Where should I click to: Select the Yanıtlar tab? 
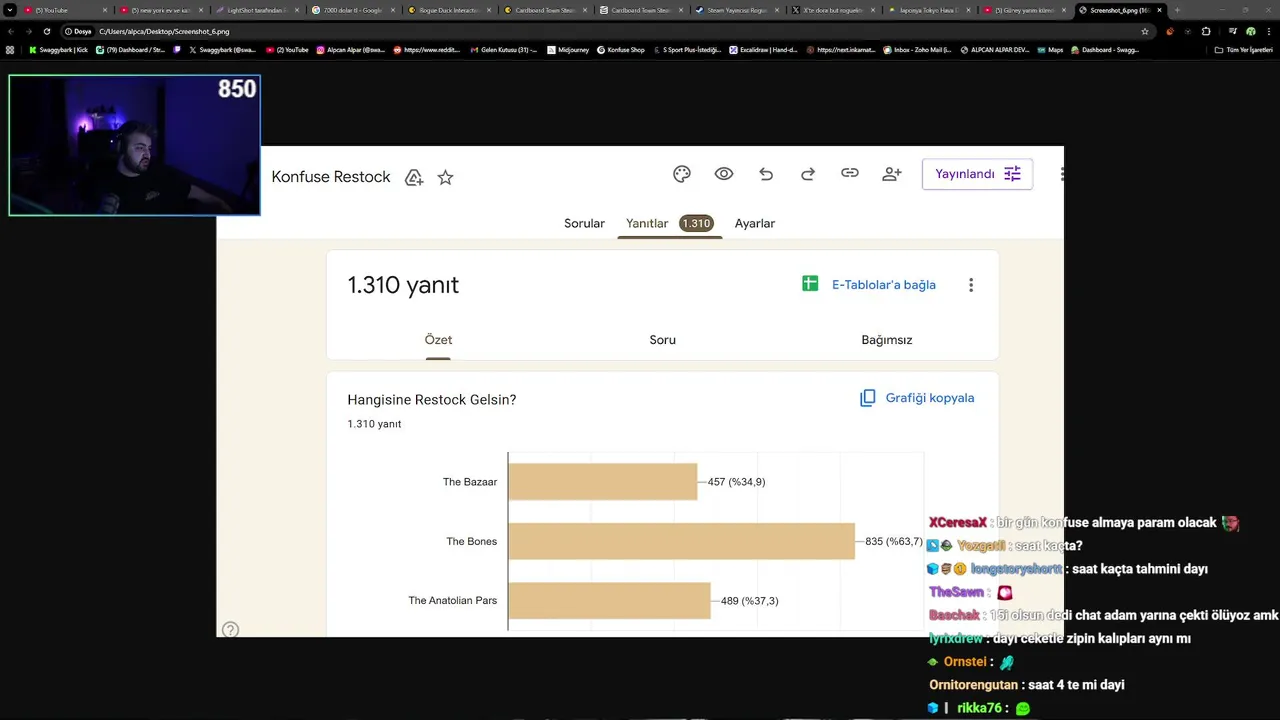coord(669,223)
